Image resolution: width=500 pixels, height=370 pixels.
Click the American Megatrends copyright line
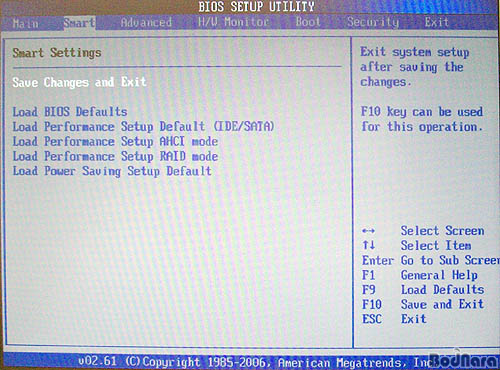[255, 362]
